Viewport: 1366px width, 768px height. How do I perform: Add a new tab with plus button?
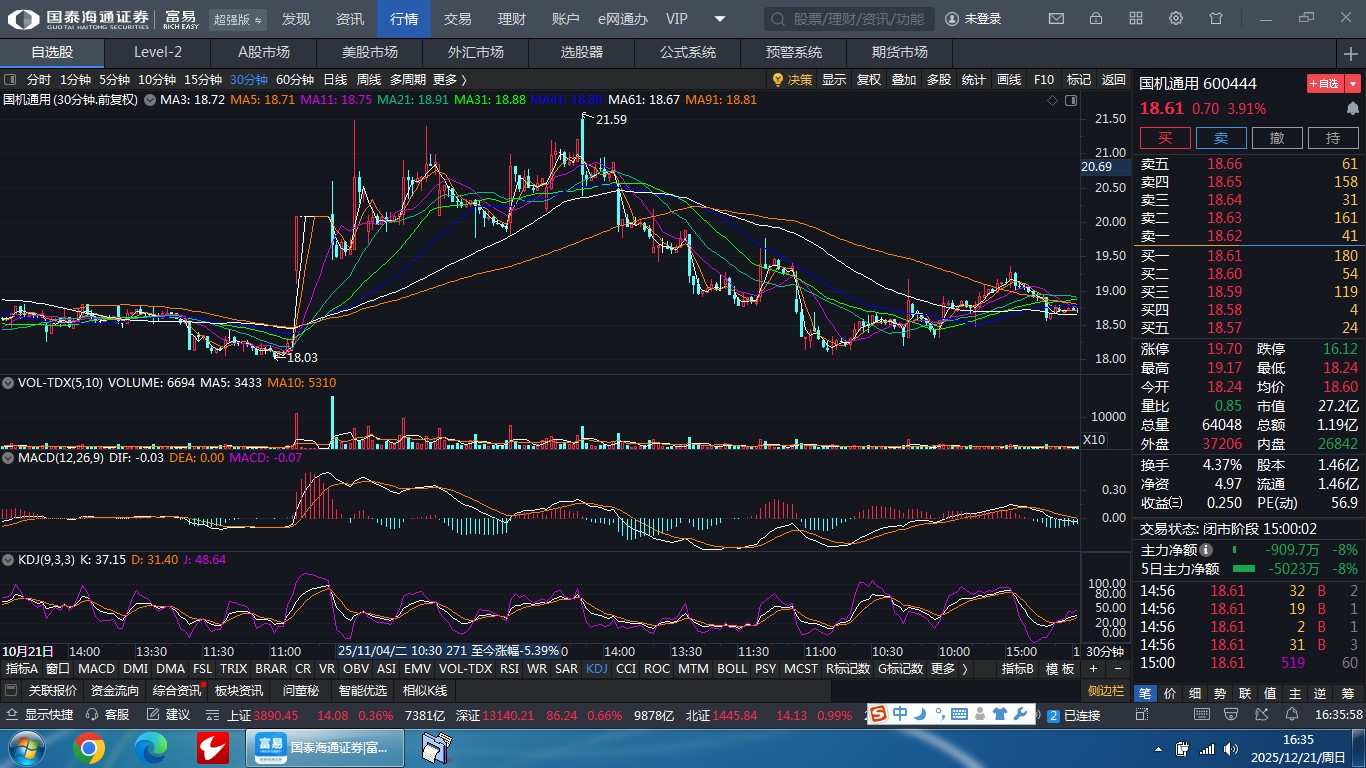tap(1351, 53)
